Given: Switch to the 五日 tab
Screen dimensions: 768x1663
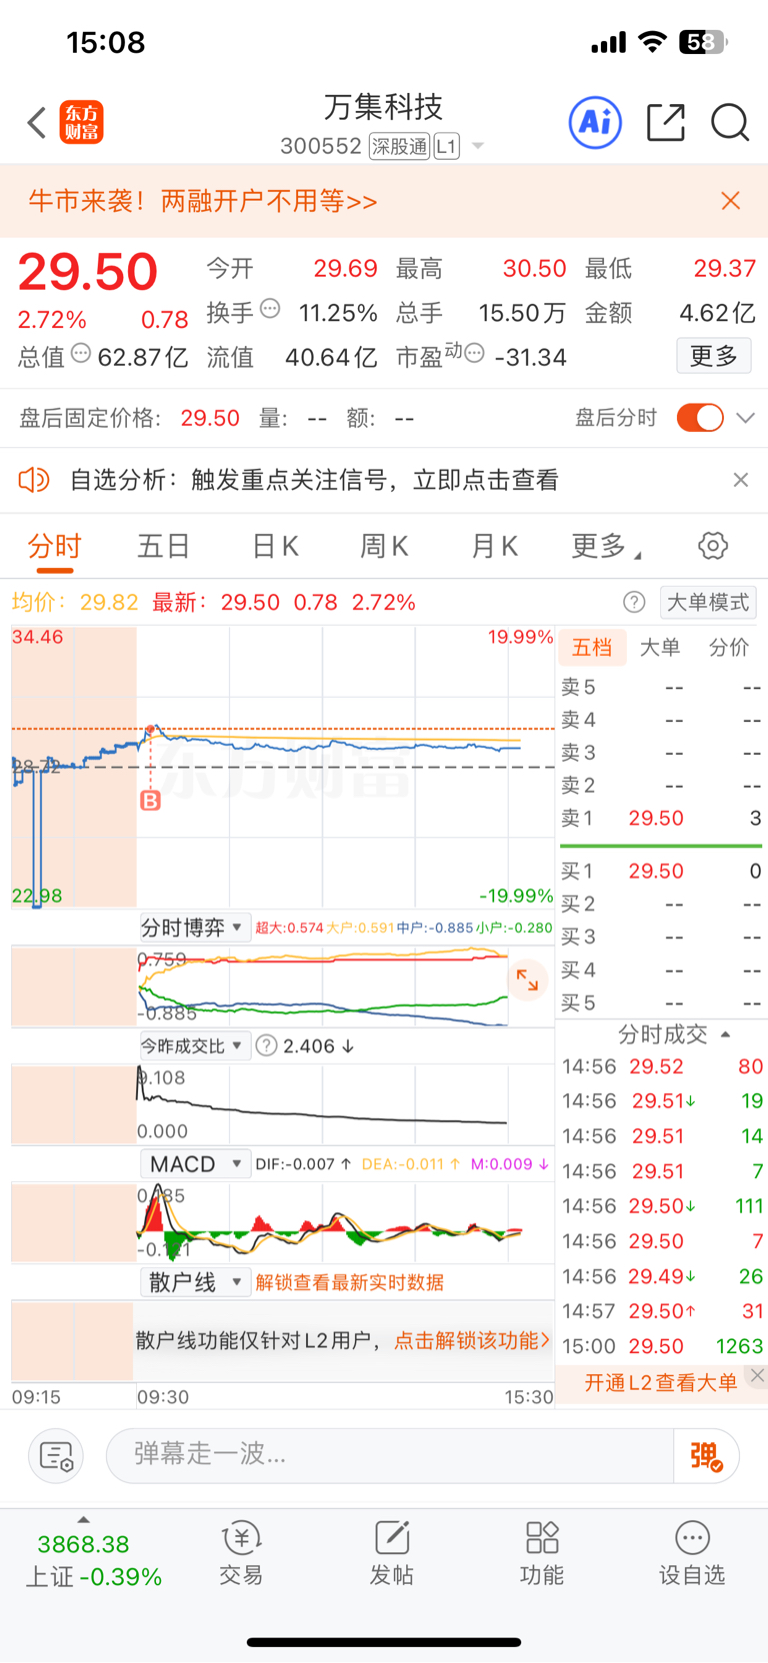Looking at the screenshot, I should 163,547.
